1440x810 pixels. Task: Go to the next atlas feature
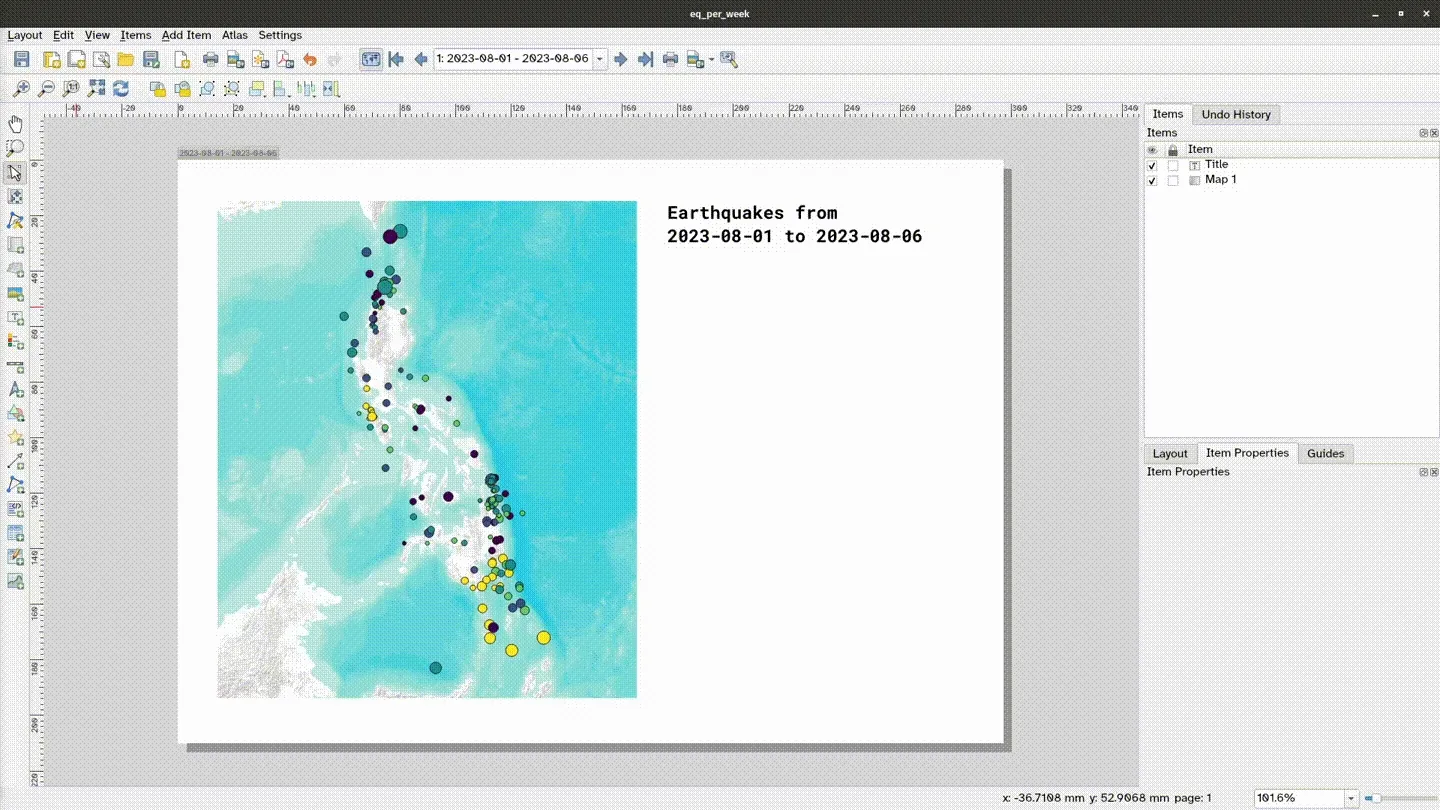pyautogui.click(x=620, y=59)
